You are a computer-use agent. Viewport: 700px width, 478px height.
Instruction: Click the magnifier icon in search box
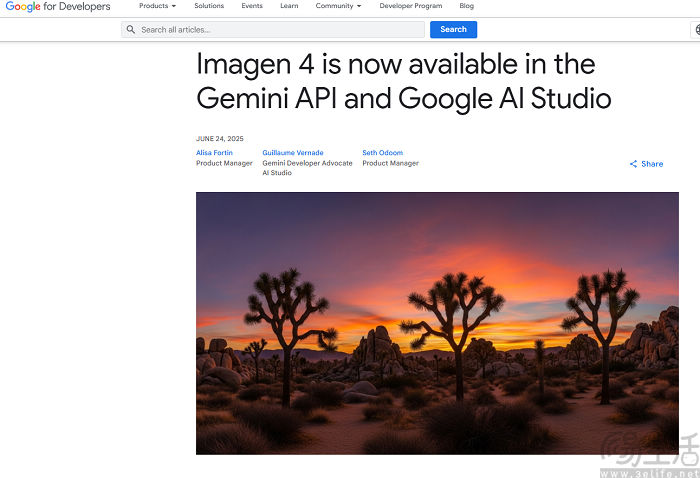pos(130,29)
